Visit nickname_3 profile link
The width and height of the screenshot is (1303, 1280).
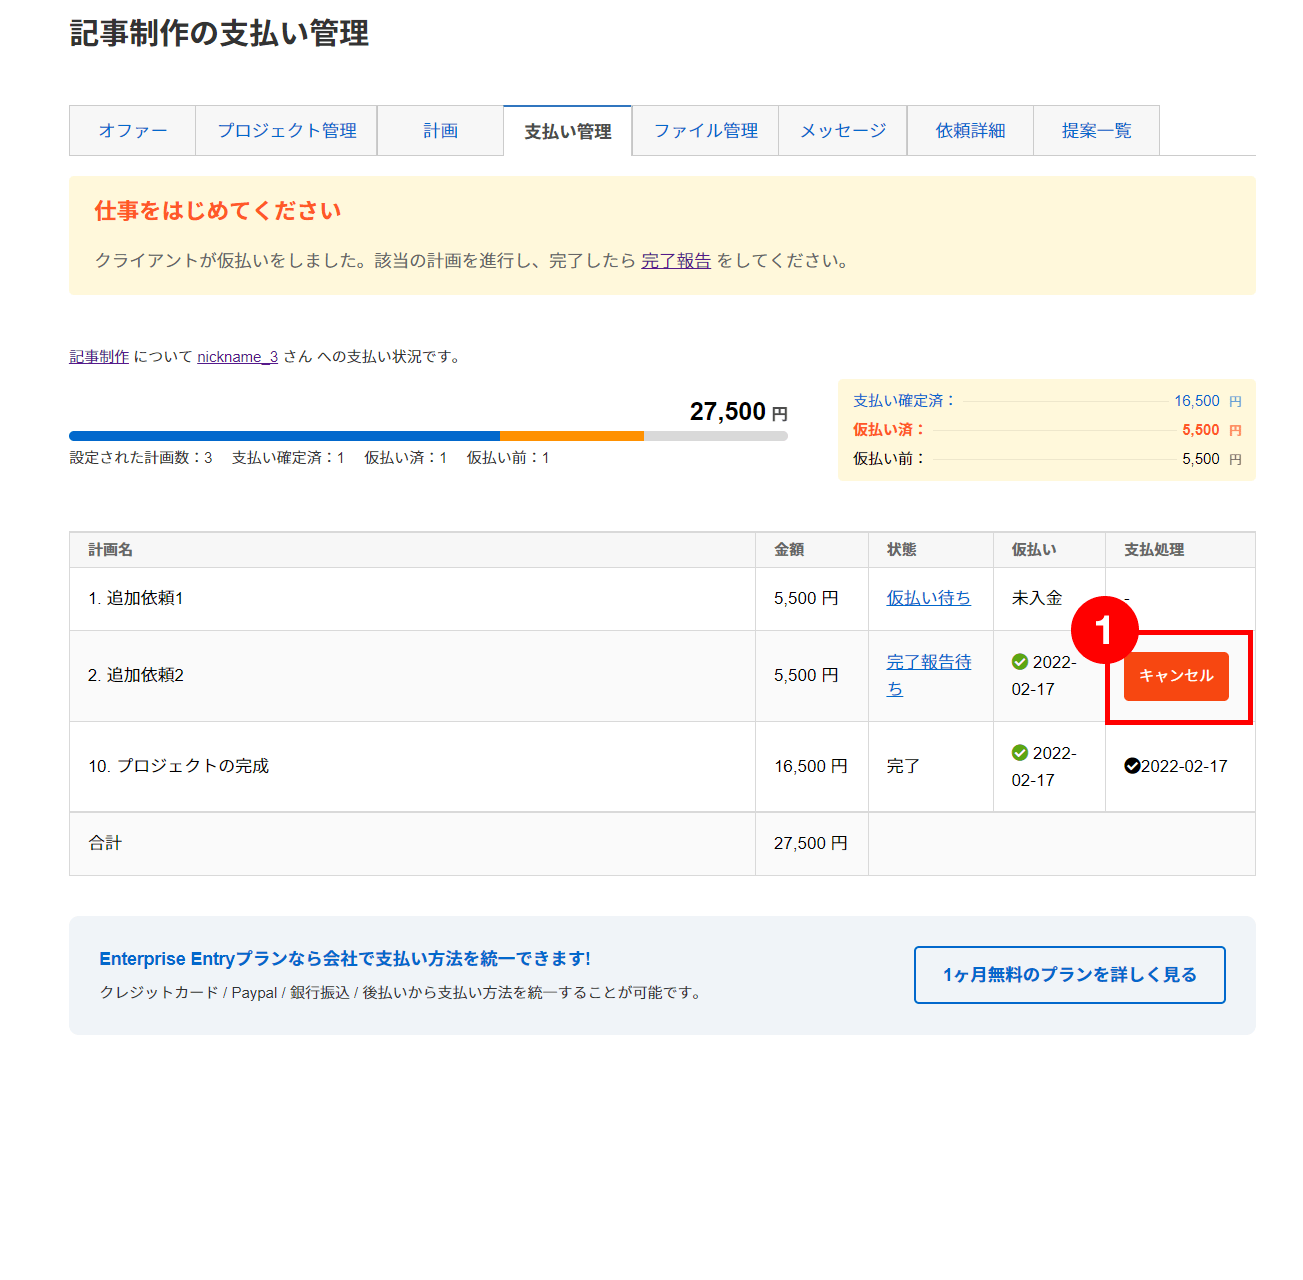pos(237,357)
